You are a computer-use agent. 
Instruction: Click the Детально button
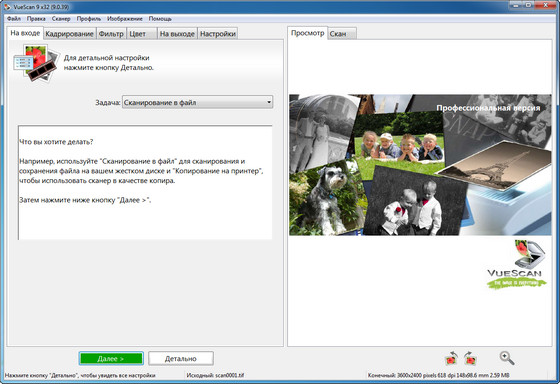[181, 358]
